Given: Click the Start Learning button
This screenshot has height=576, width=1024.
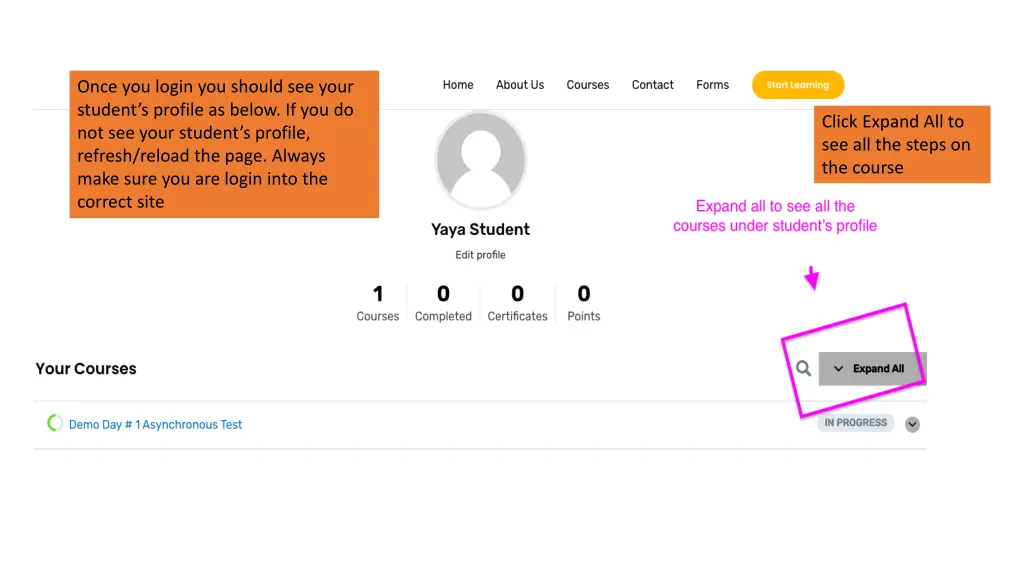Looking at the screenshot, I should point(797,85).
